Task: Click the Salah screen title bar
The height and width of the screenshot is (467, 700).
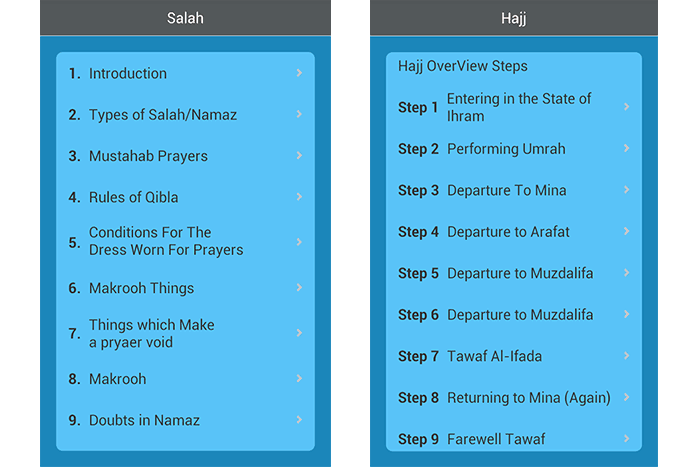Action: (185, 18)
